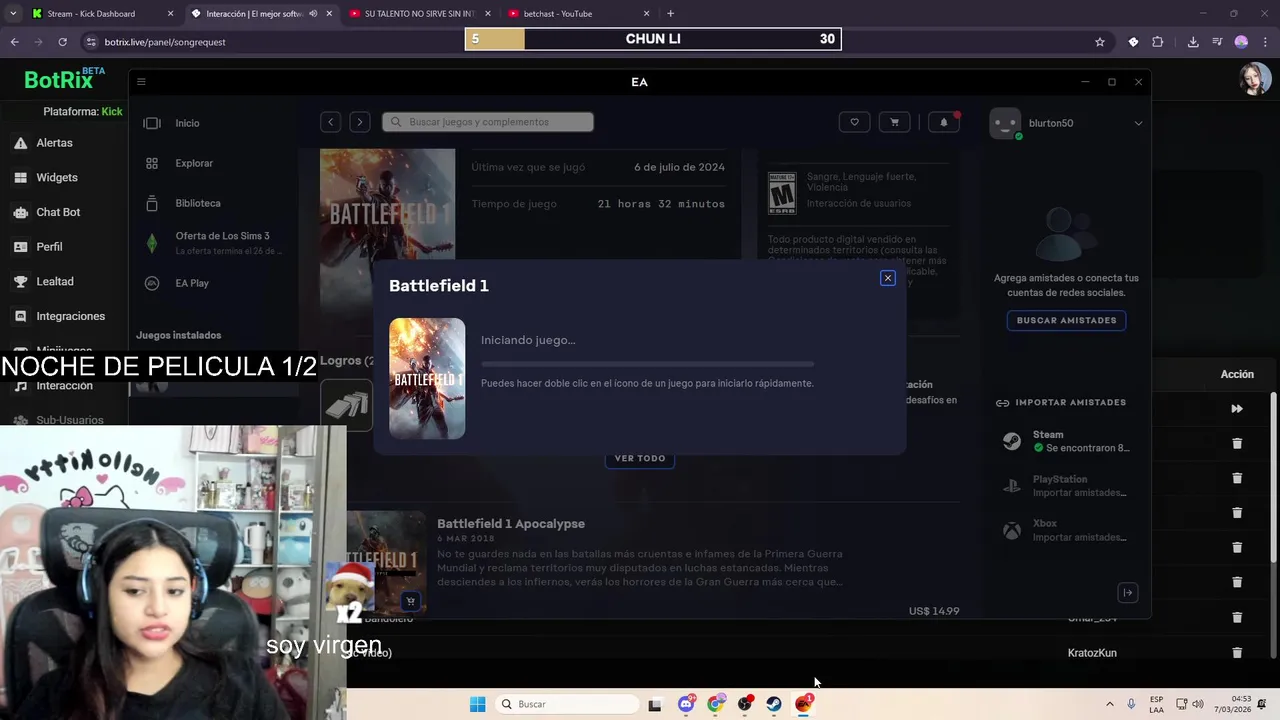Focus the Buscar juegos y complementos field
The width and height of the screenshot is (1280, 720).
pyautogui.click(x=487, y=122)
